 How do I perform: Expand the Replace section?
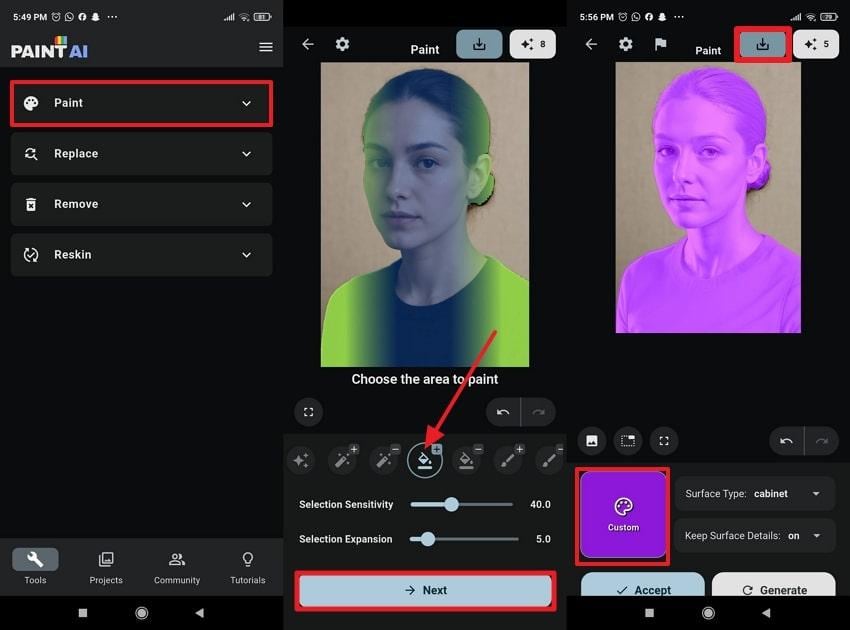[x=141, y=153]
